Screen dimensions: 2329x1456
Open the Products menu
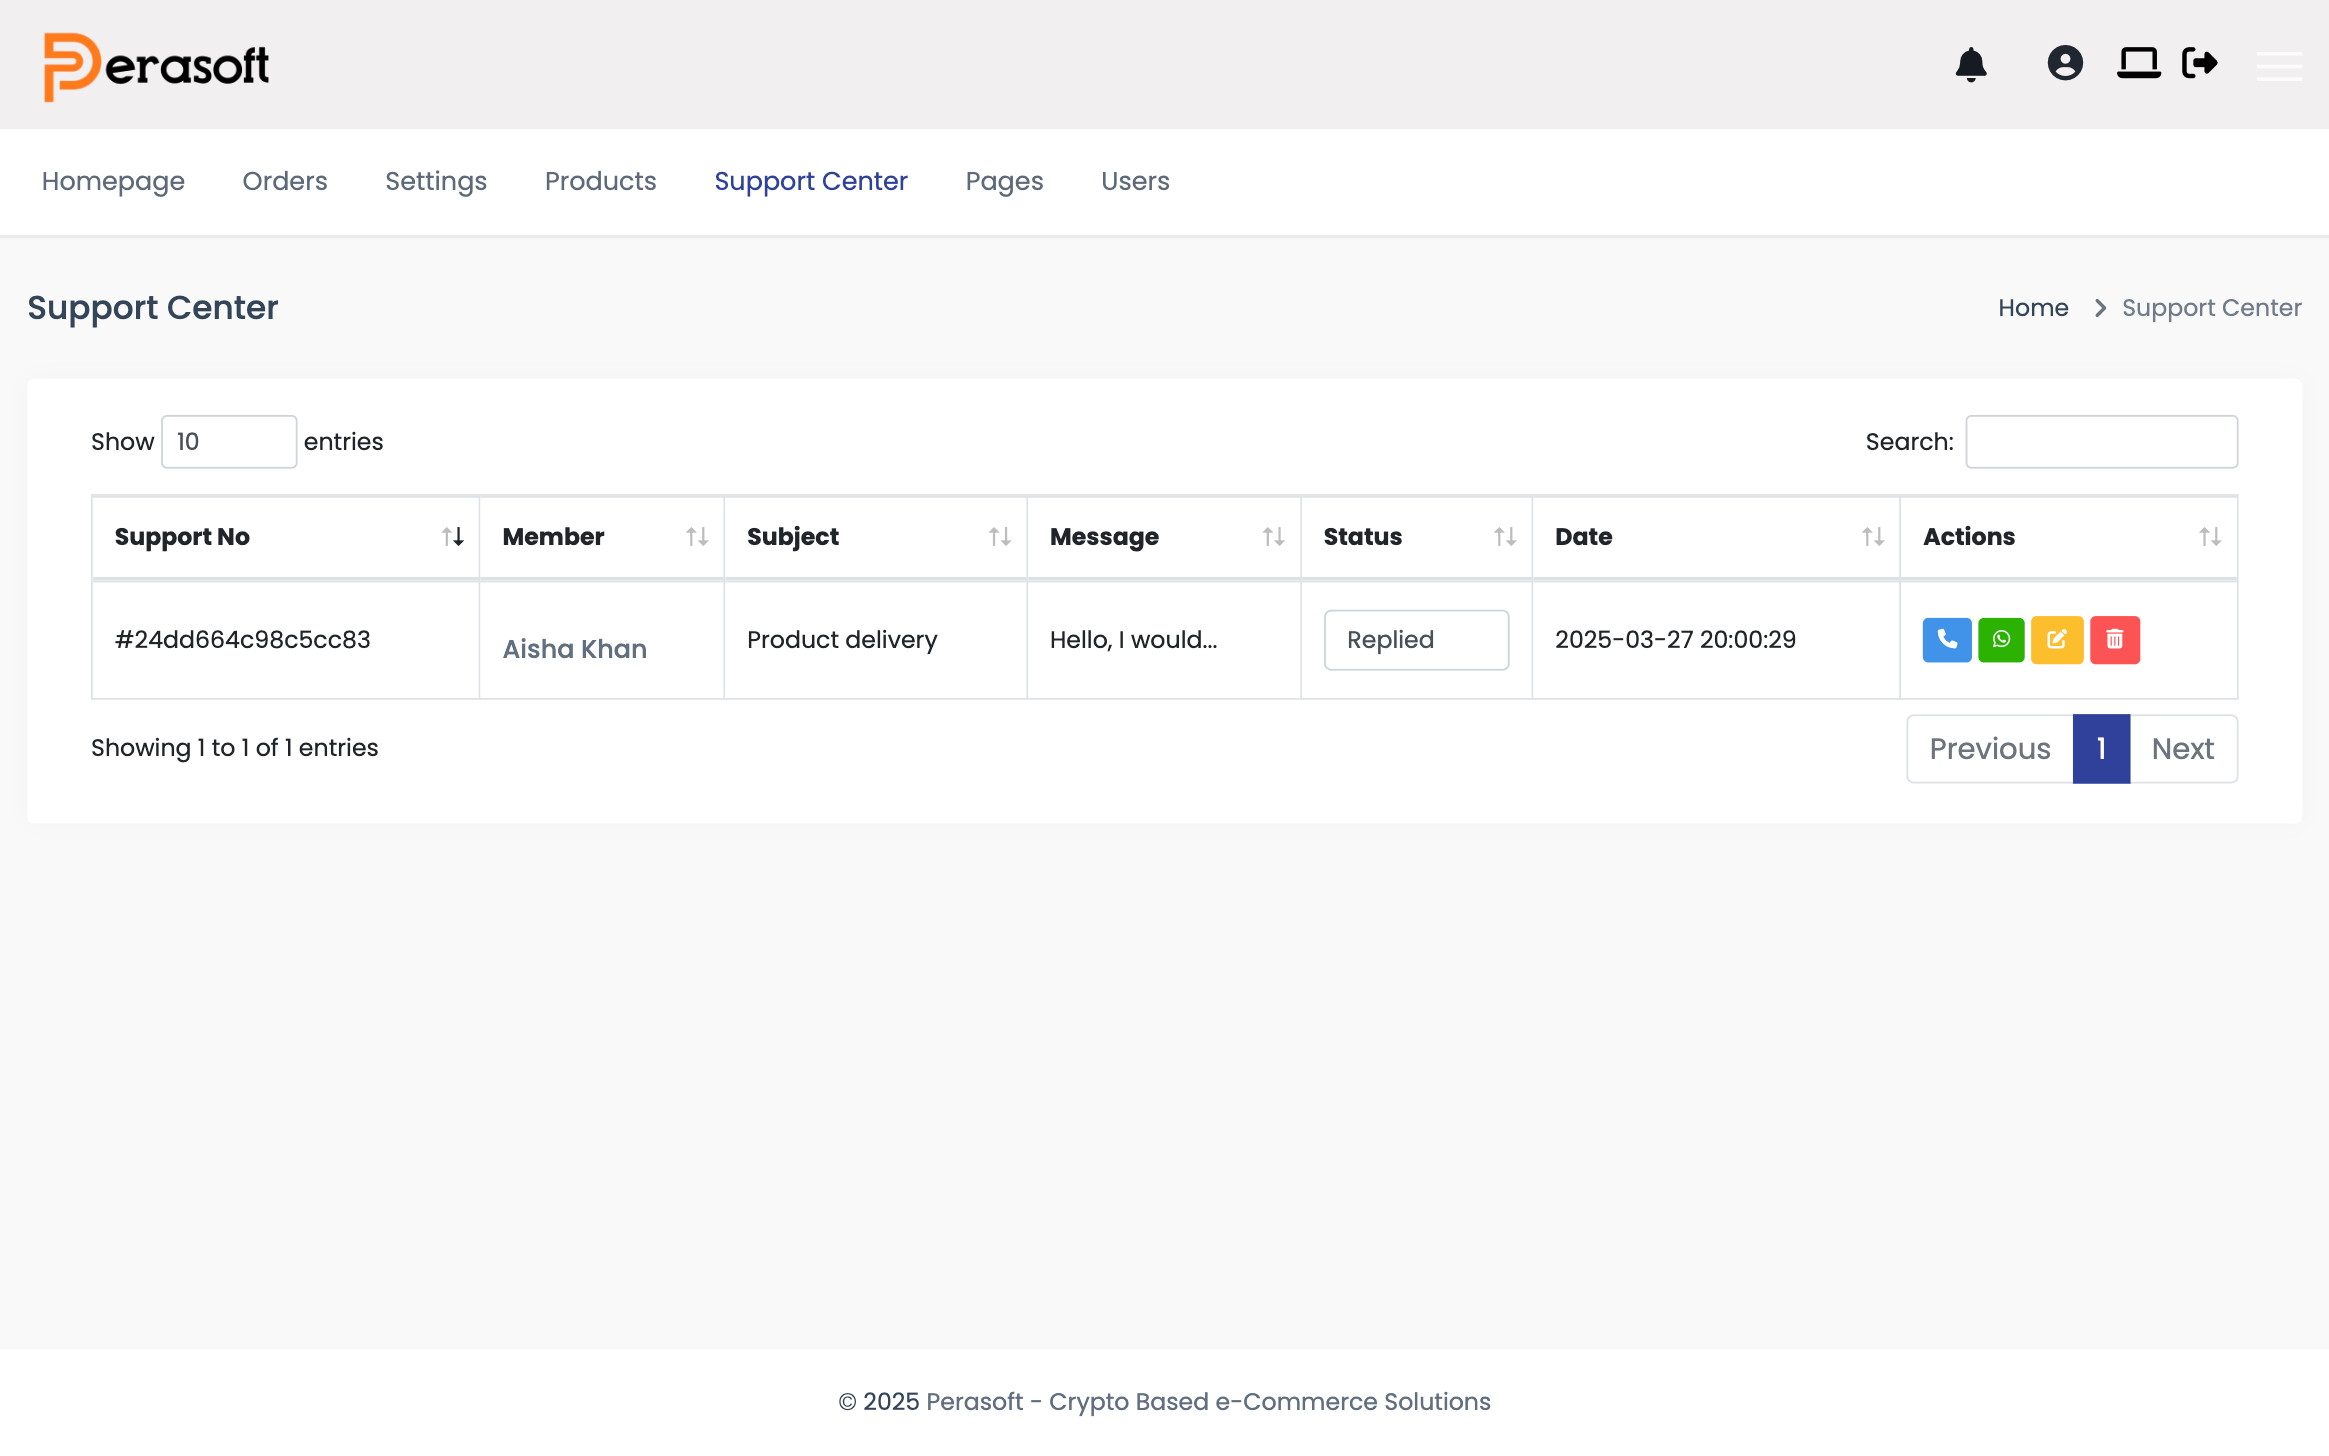(x=601, y=181)
